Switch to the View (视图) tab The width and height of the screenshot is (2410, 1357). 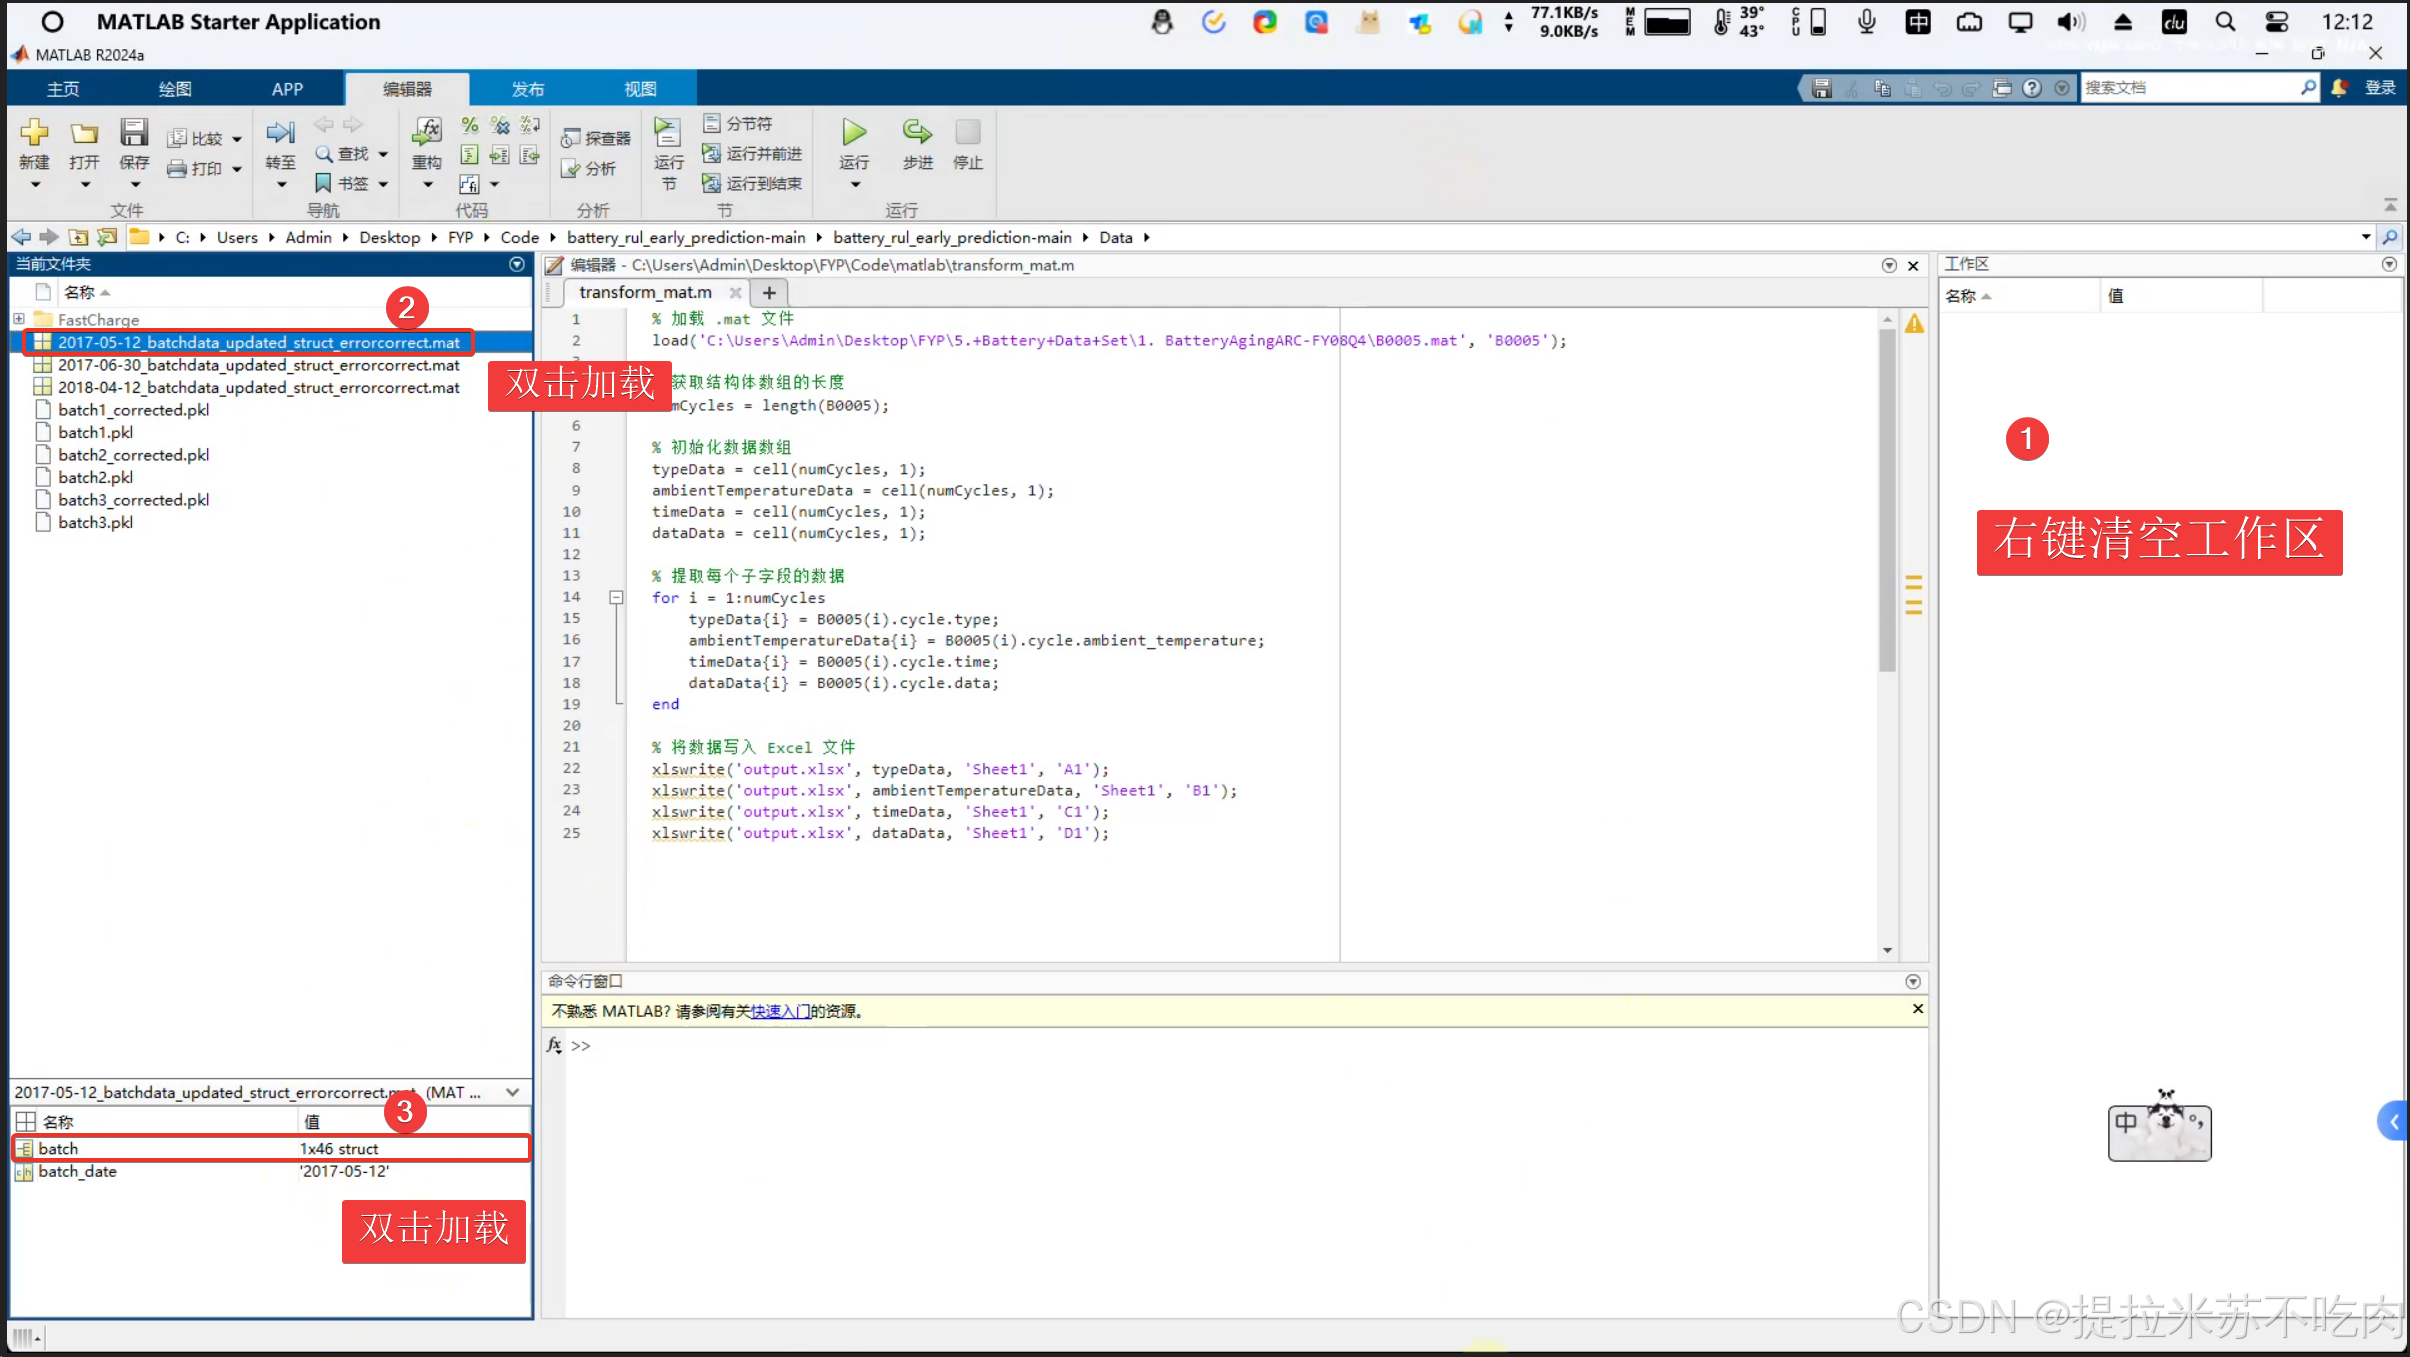(640, 89)
